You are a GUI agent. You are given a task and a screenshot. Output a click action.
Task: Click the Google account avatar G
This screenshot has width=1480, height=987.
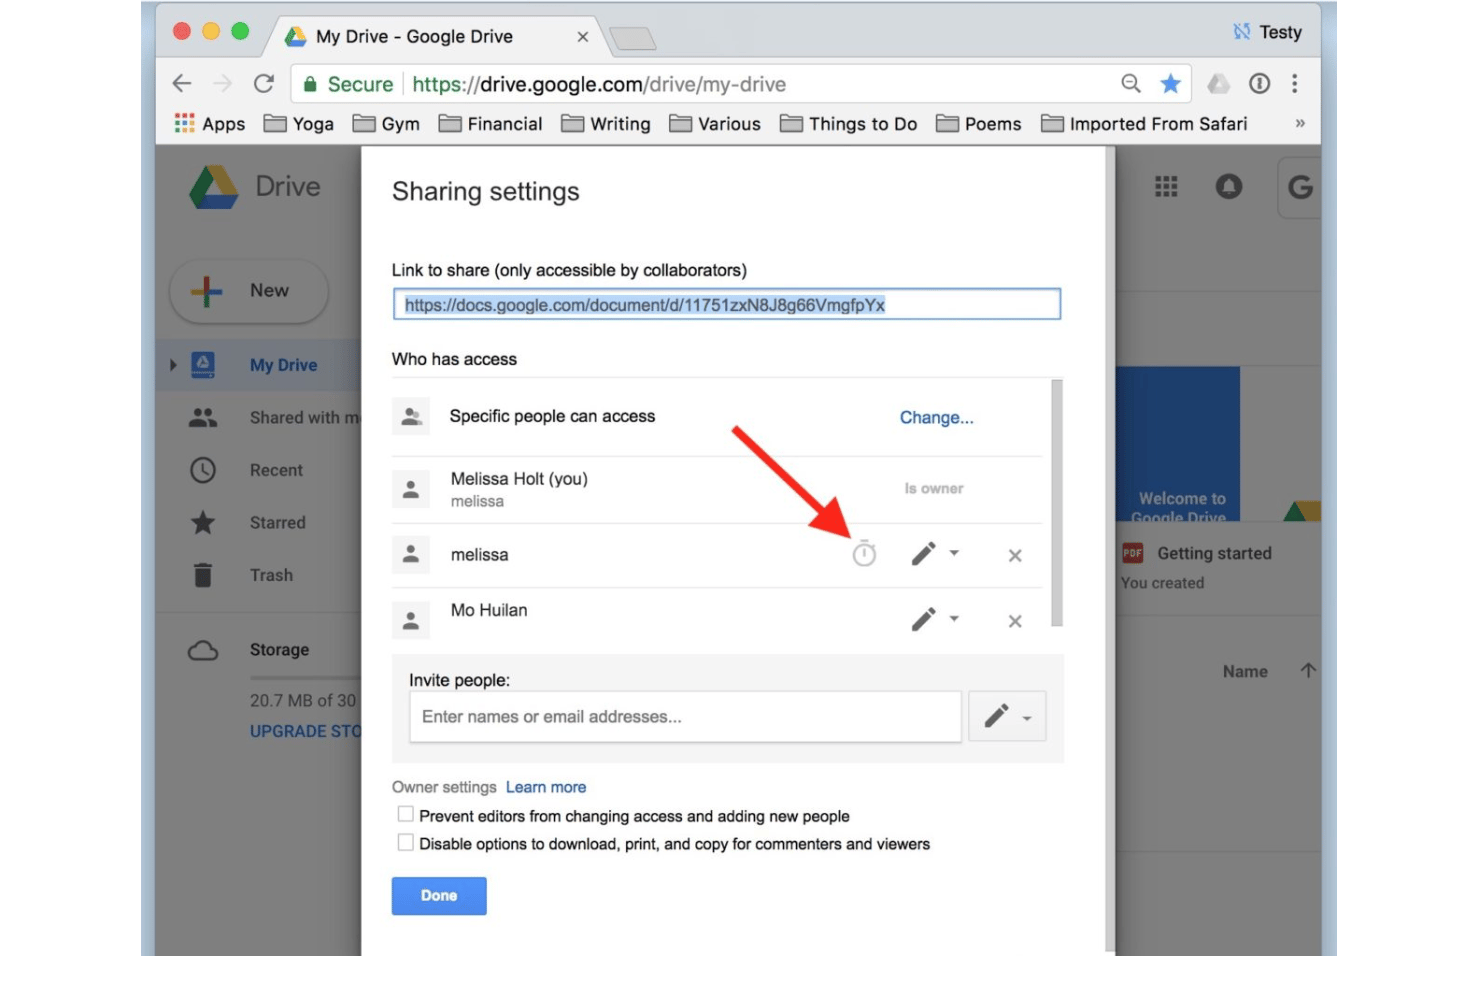(1300, 186)
